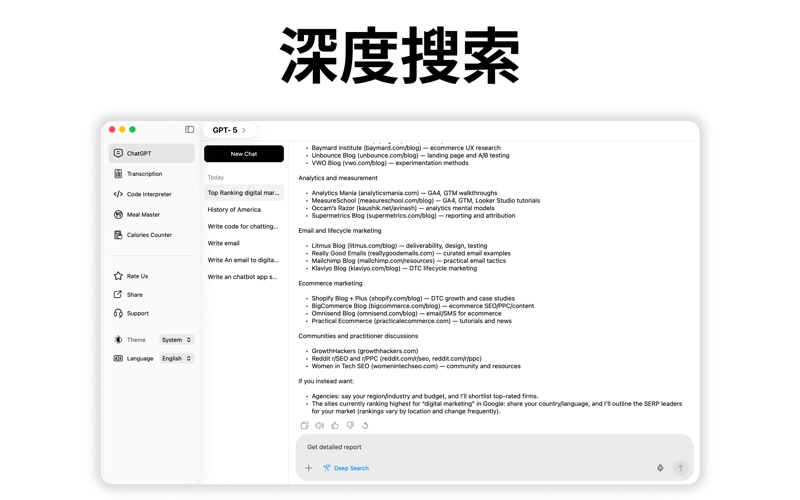Click the Shopify Blog + Plus line
Screen dimensions: 800x500
413,298
